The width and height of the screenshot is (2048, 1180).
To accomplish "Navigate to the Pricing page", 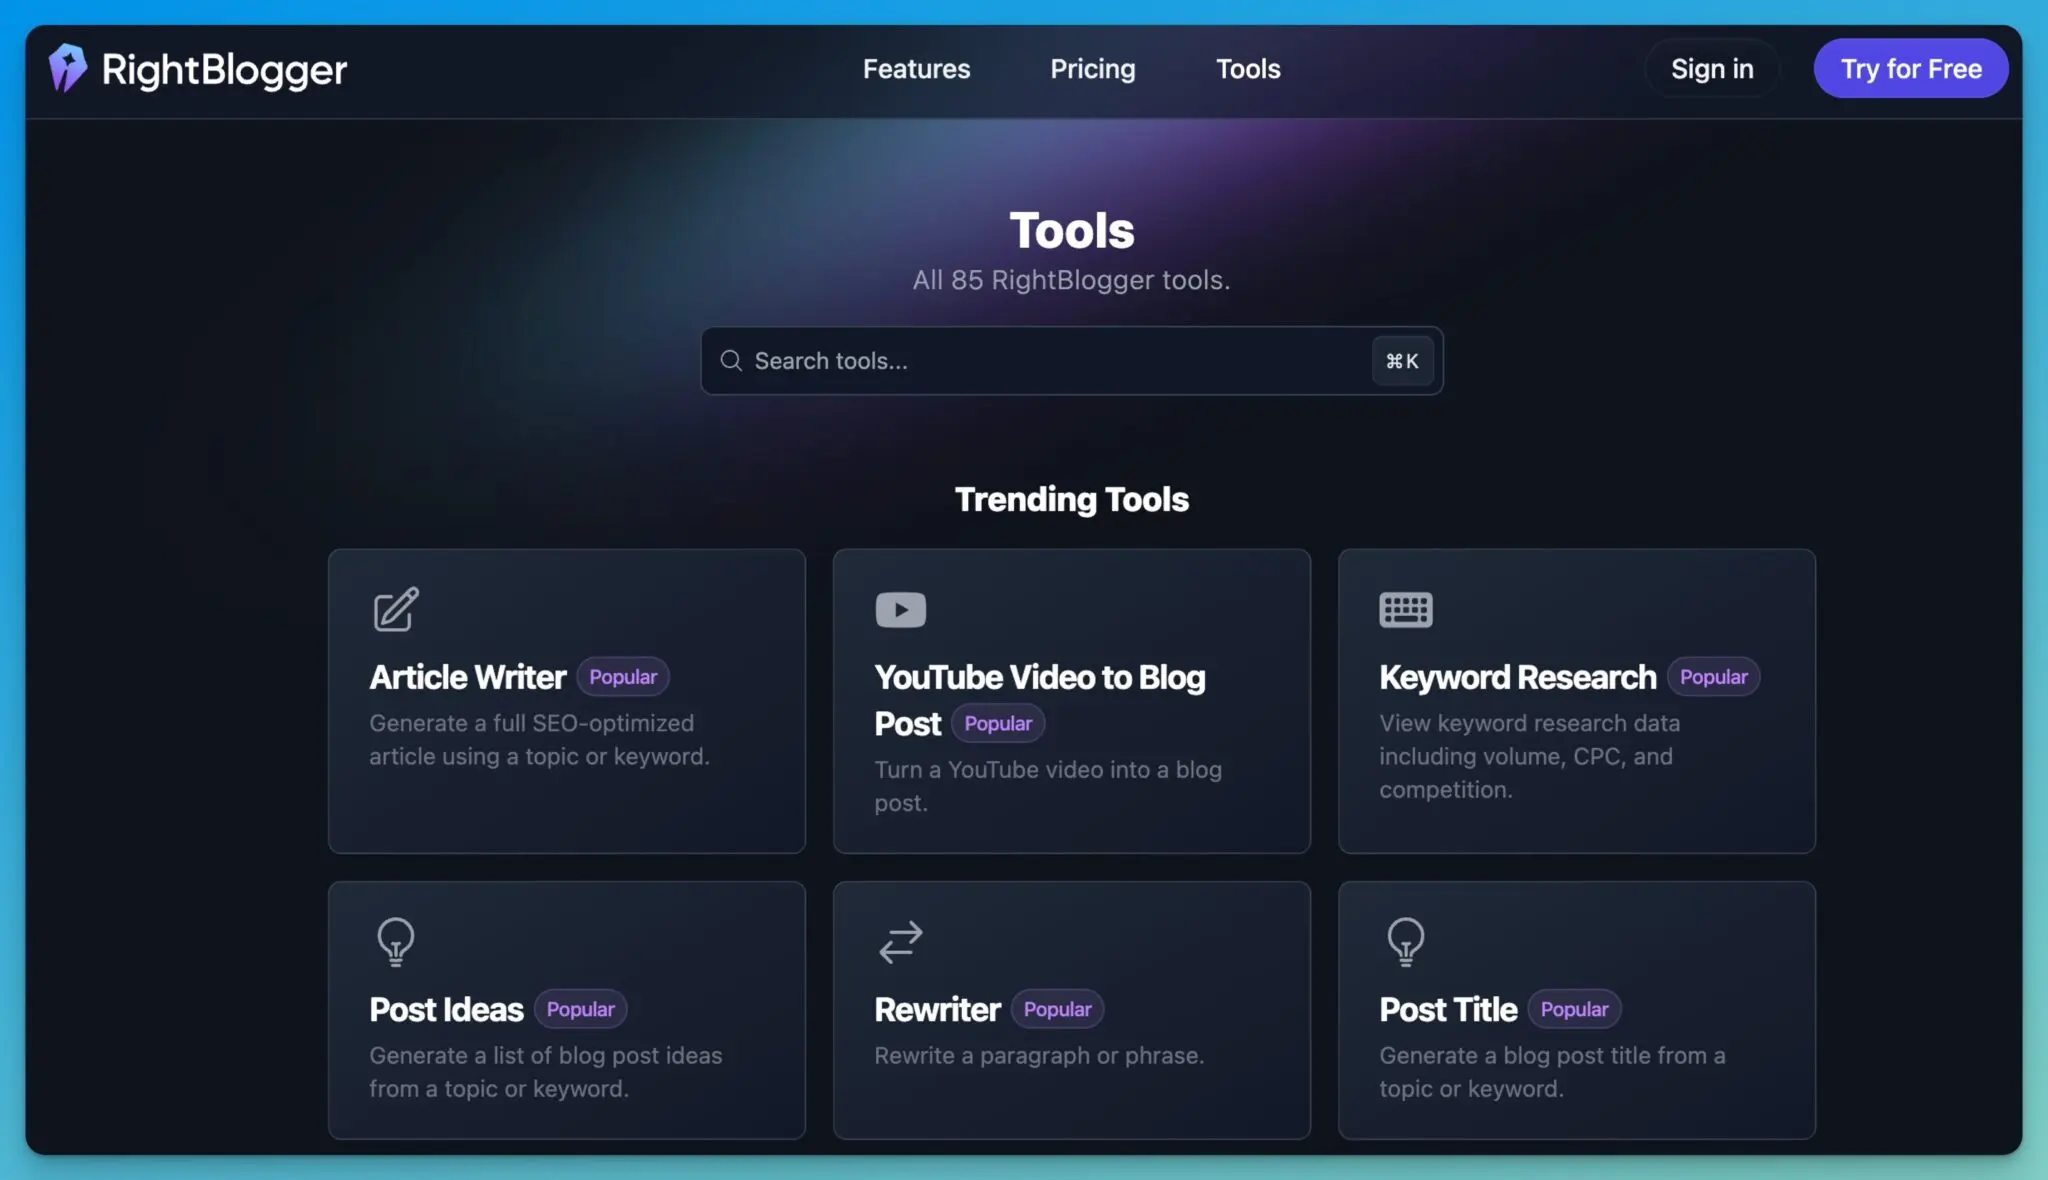I will 1092,68.
